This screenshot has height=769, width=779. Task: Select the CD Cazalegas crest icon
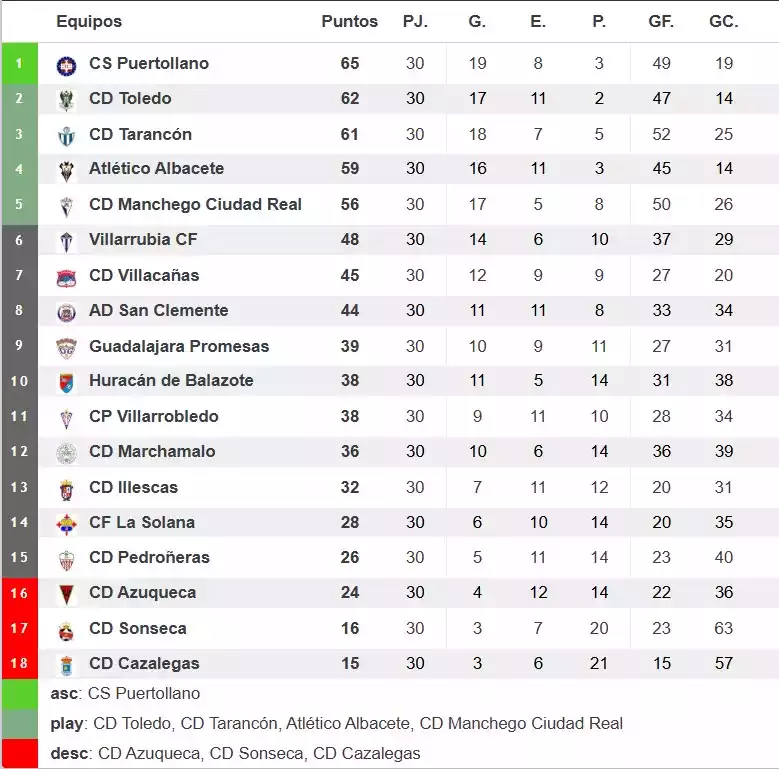click(66, 665)
